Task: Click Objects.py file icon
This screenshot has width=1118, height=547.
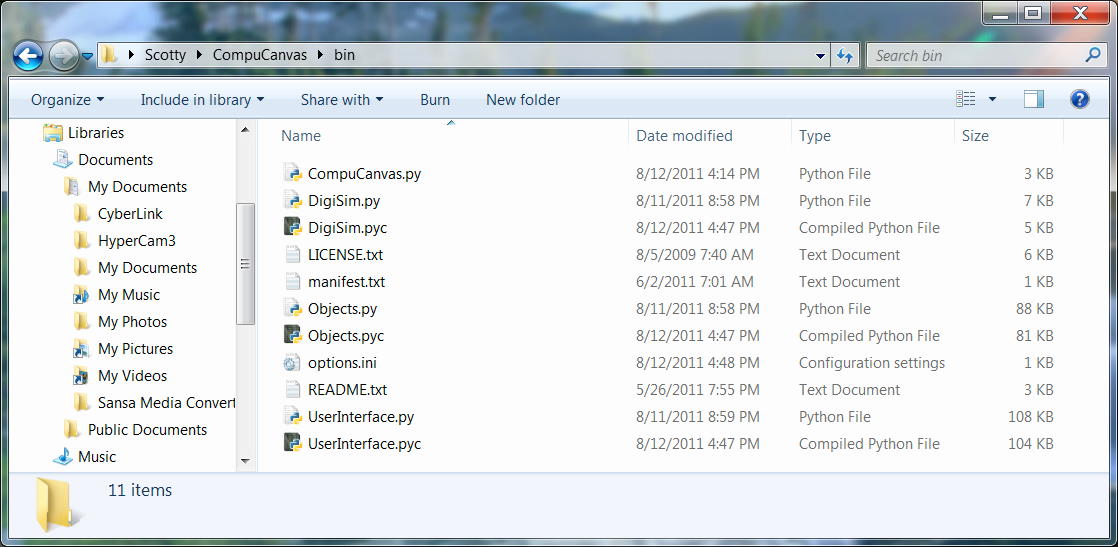Action: [292, 309]
